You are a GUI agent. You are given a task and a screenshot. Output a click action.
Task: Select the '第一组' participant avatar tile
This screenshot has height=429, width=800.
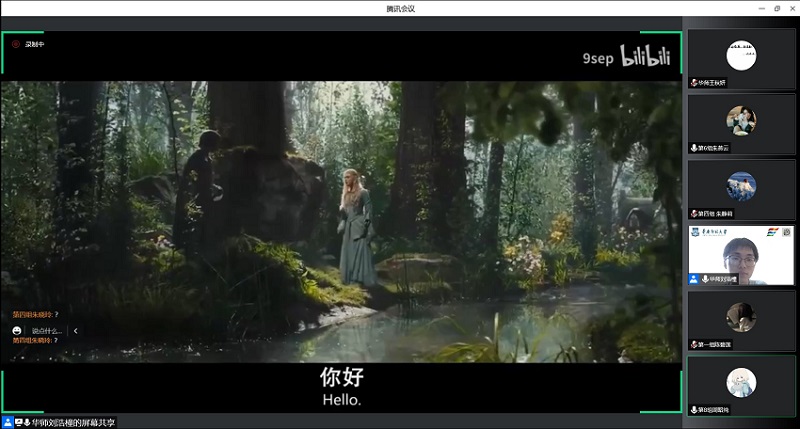(x=741, y=321)
